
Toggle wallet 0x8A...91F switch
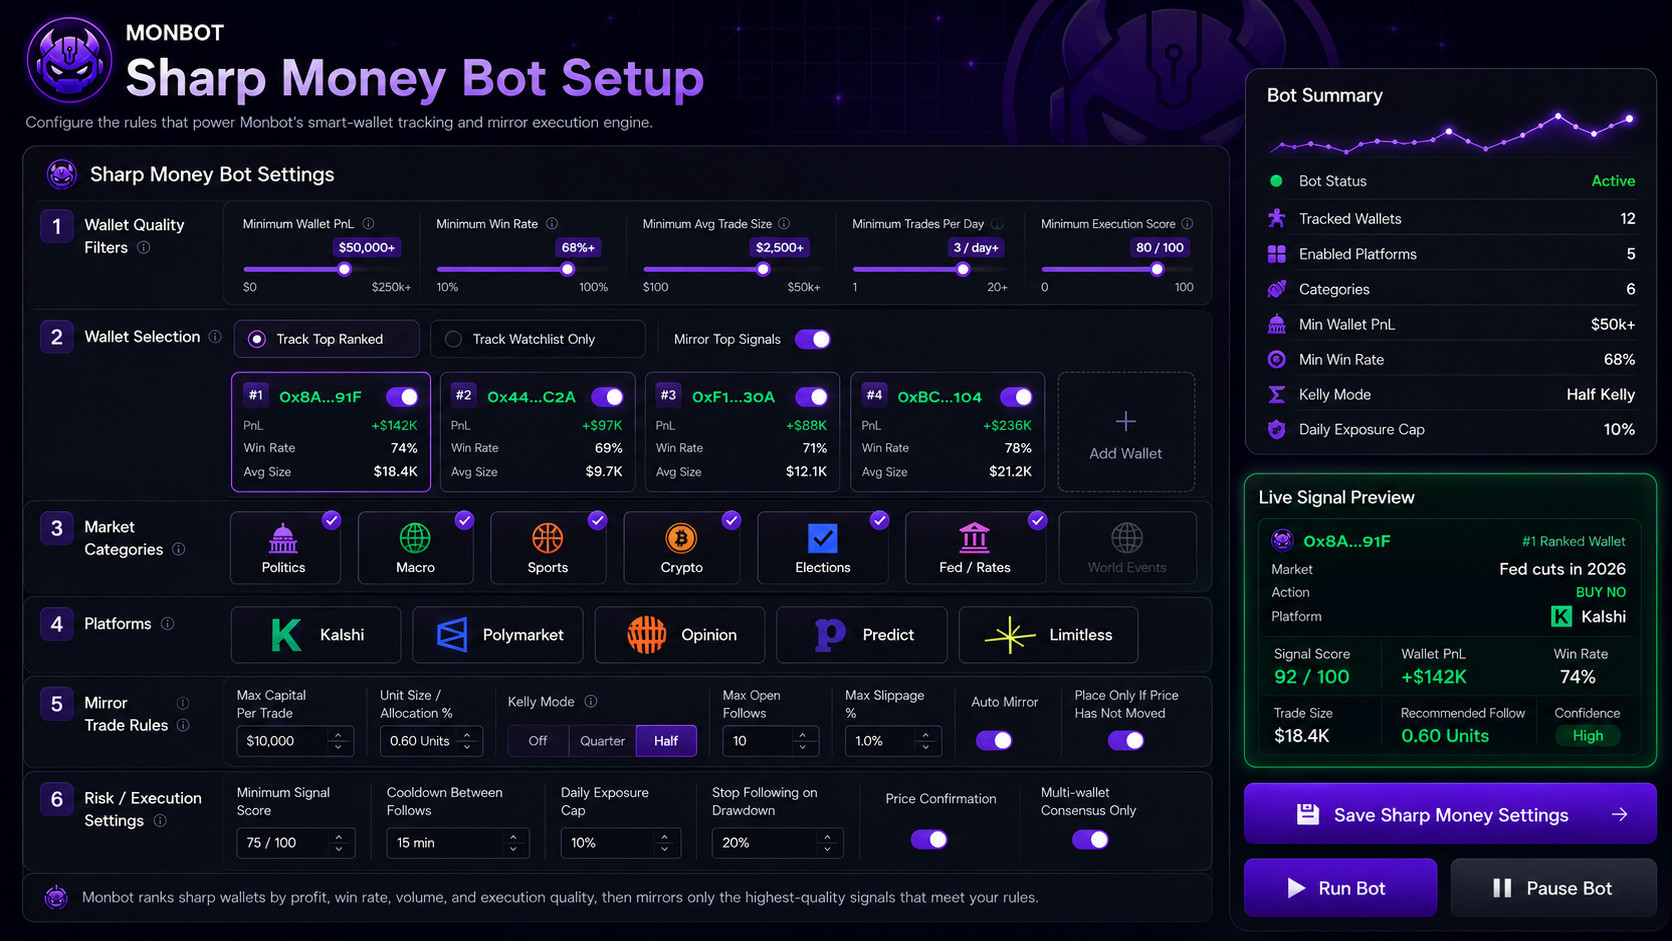[402, 397]
